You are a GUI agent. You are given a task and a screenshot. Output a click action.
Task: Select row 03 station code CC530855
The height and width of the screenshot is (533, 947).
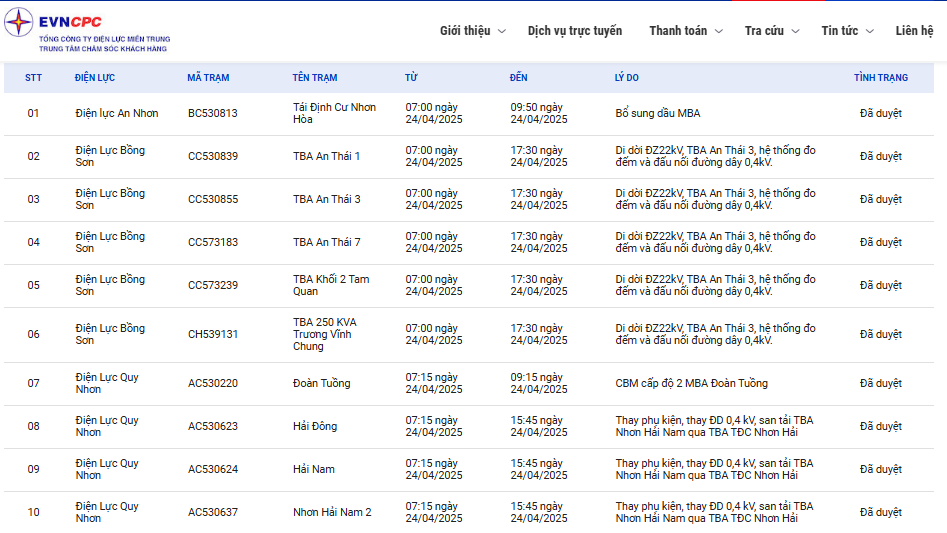click(212, 200)
